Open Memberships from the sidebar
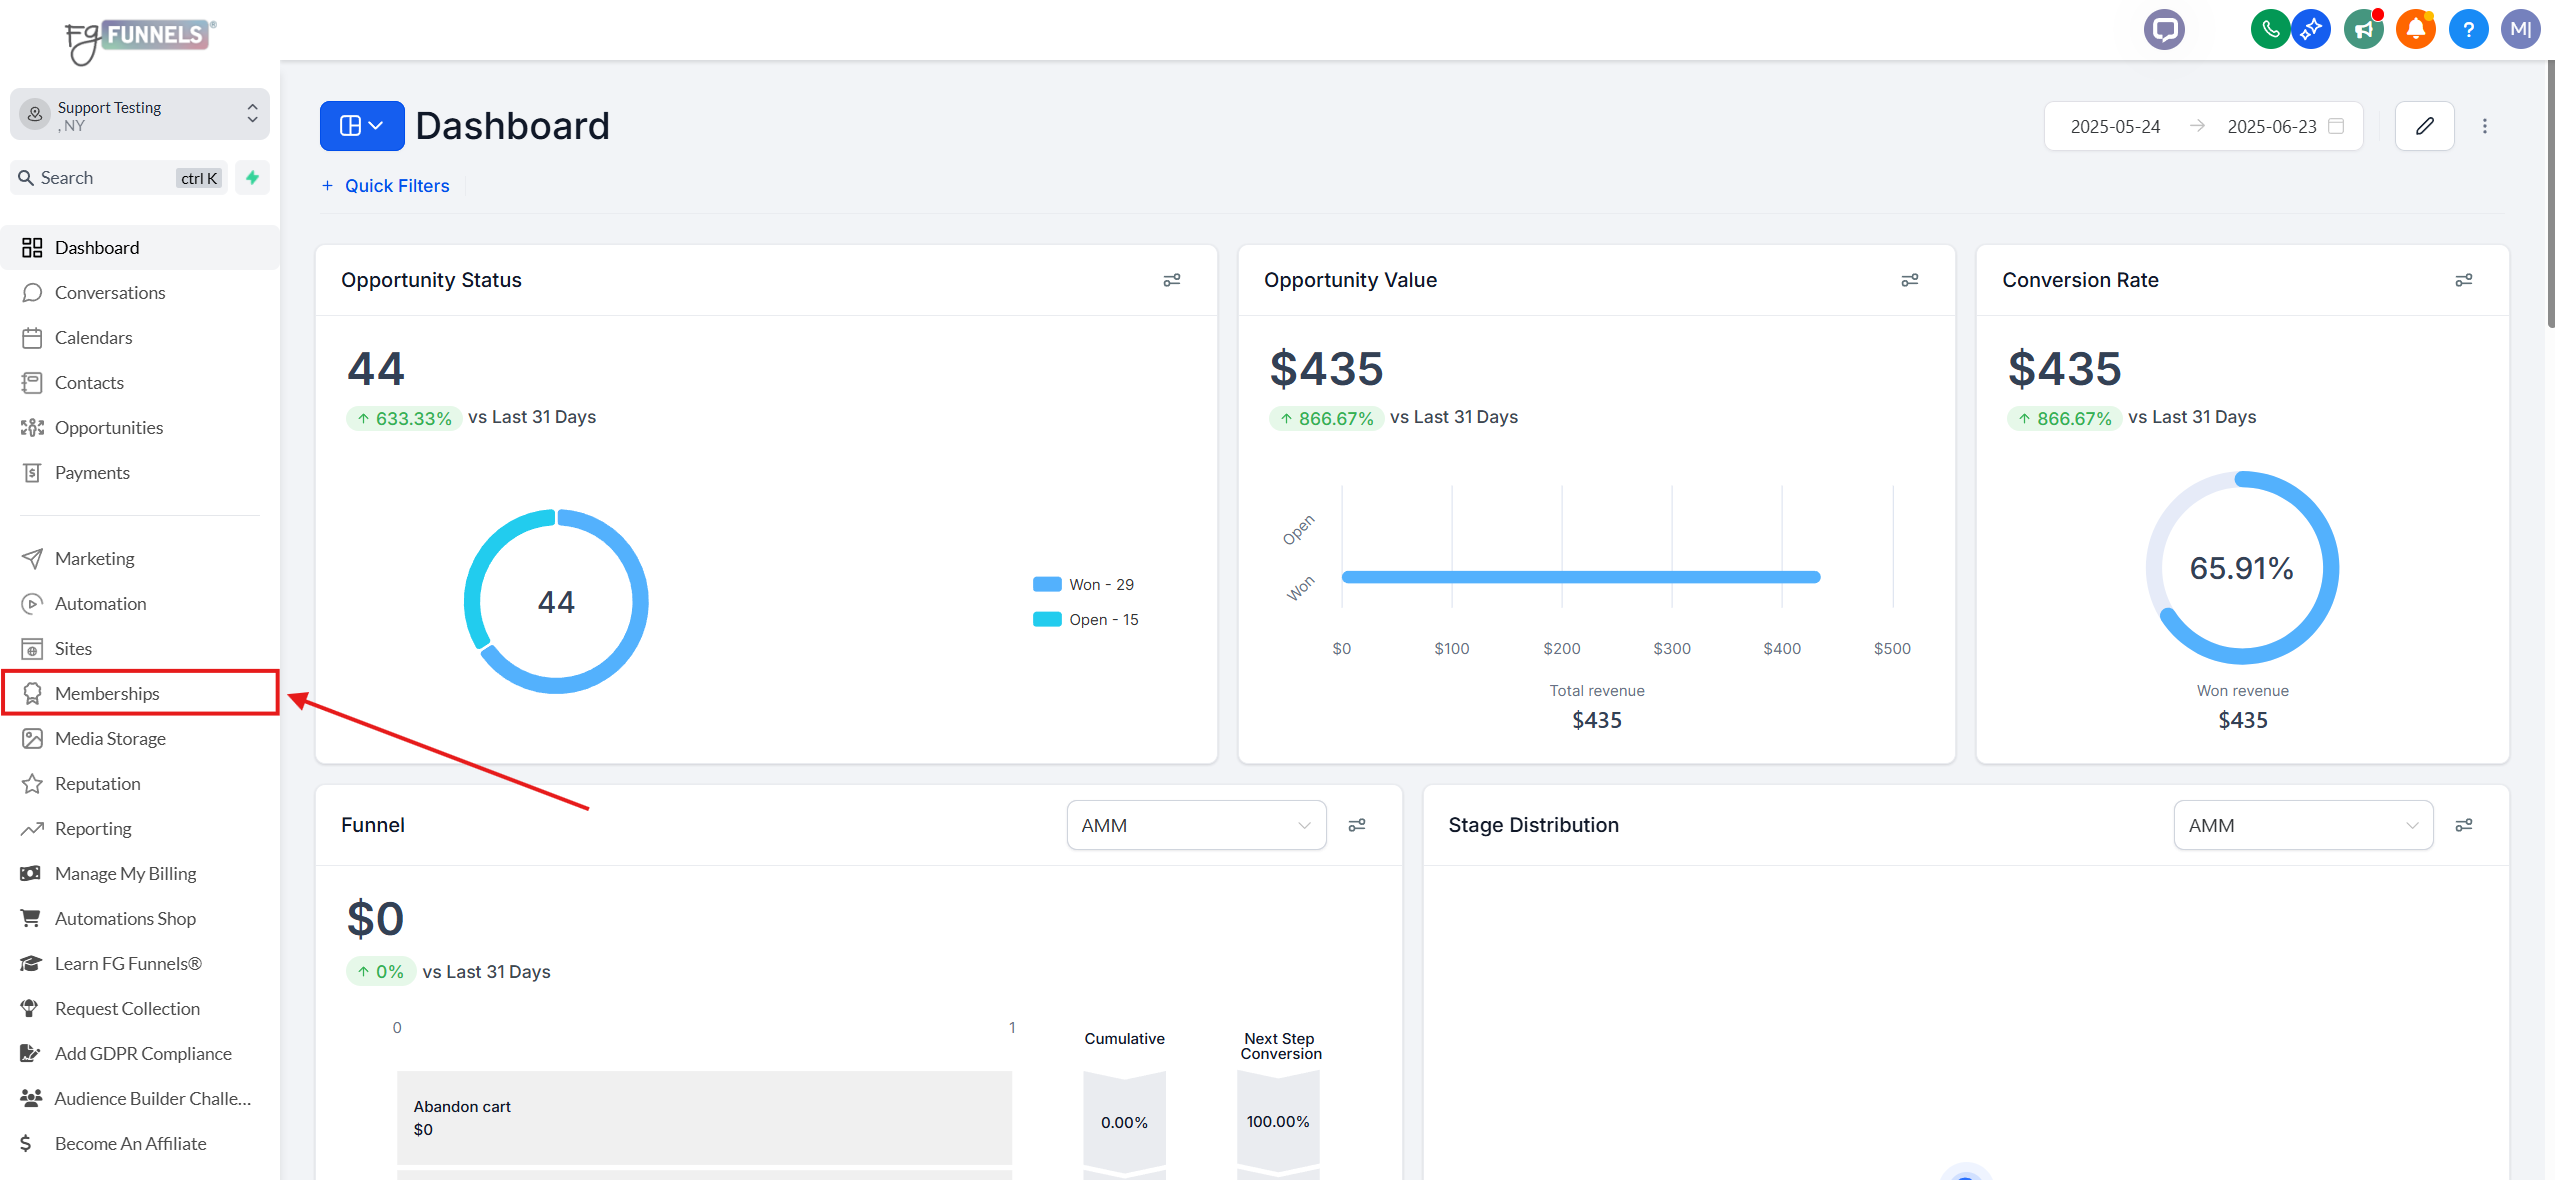 click(x=140, y=693)
